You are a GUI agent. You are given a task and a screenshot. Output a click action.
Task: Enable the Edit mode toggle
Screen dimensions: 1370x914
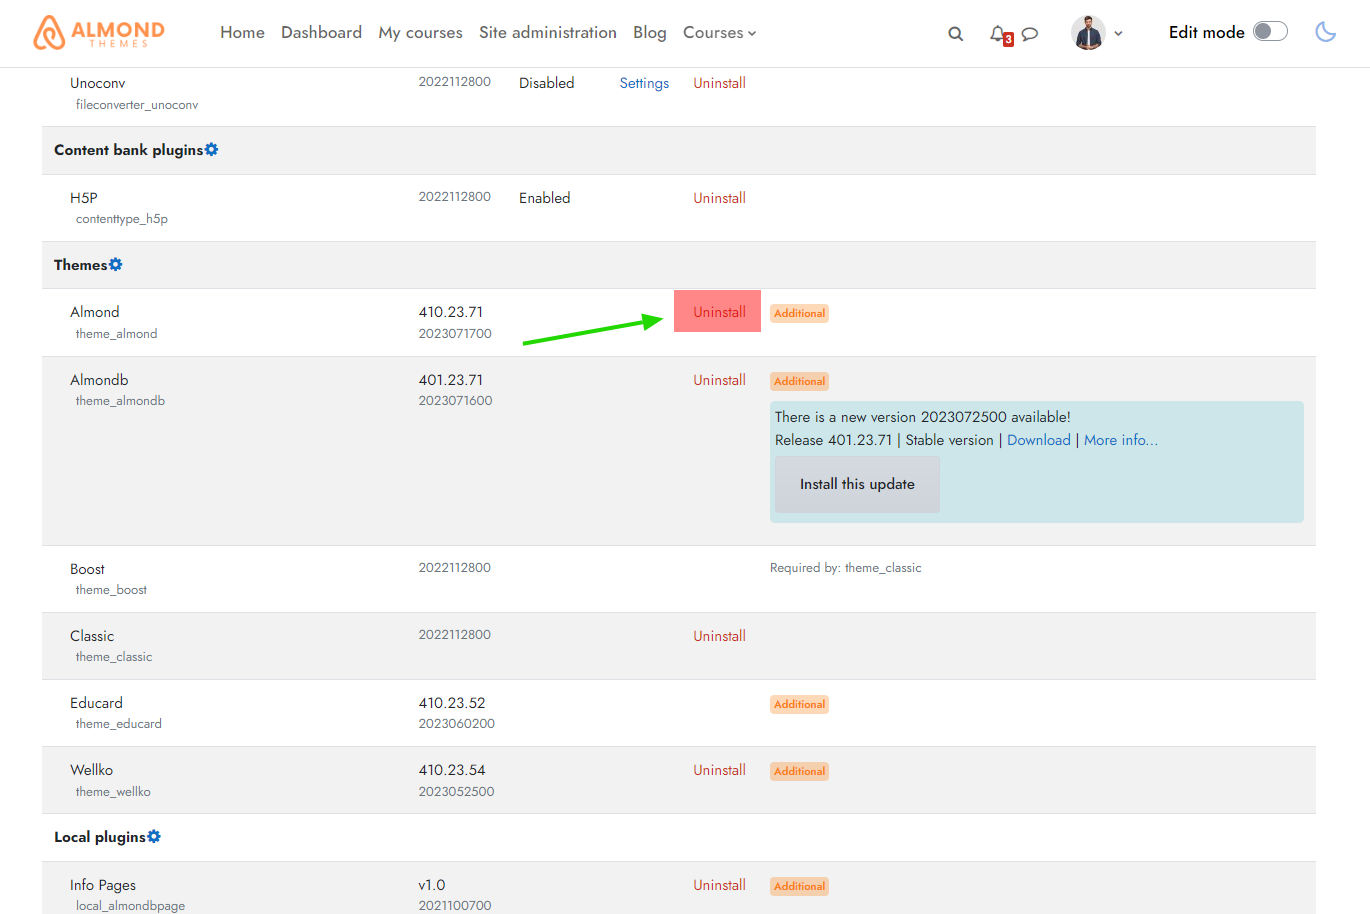point(1269,31)
